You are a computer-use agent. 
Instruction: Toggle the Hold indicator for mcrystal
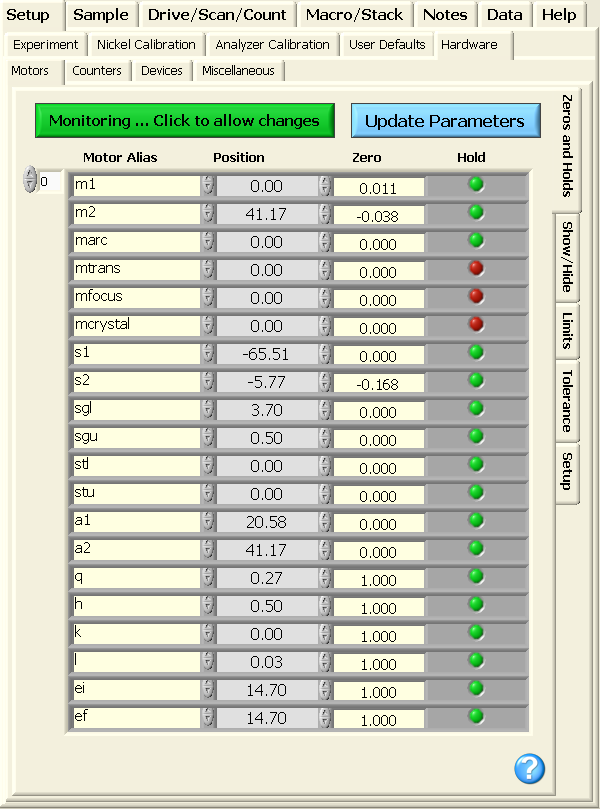(476, 324)
